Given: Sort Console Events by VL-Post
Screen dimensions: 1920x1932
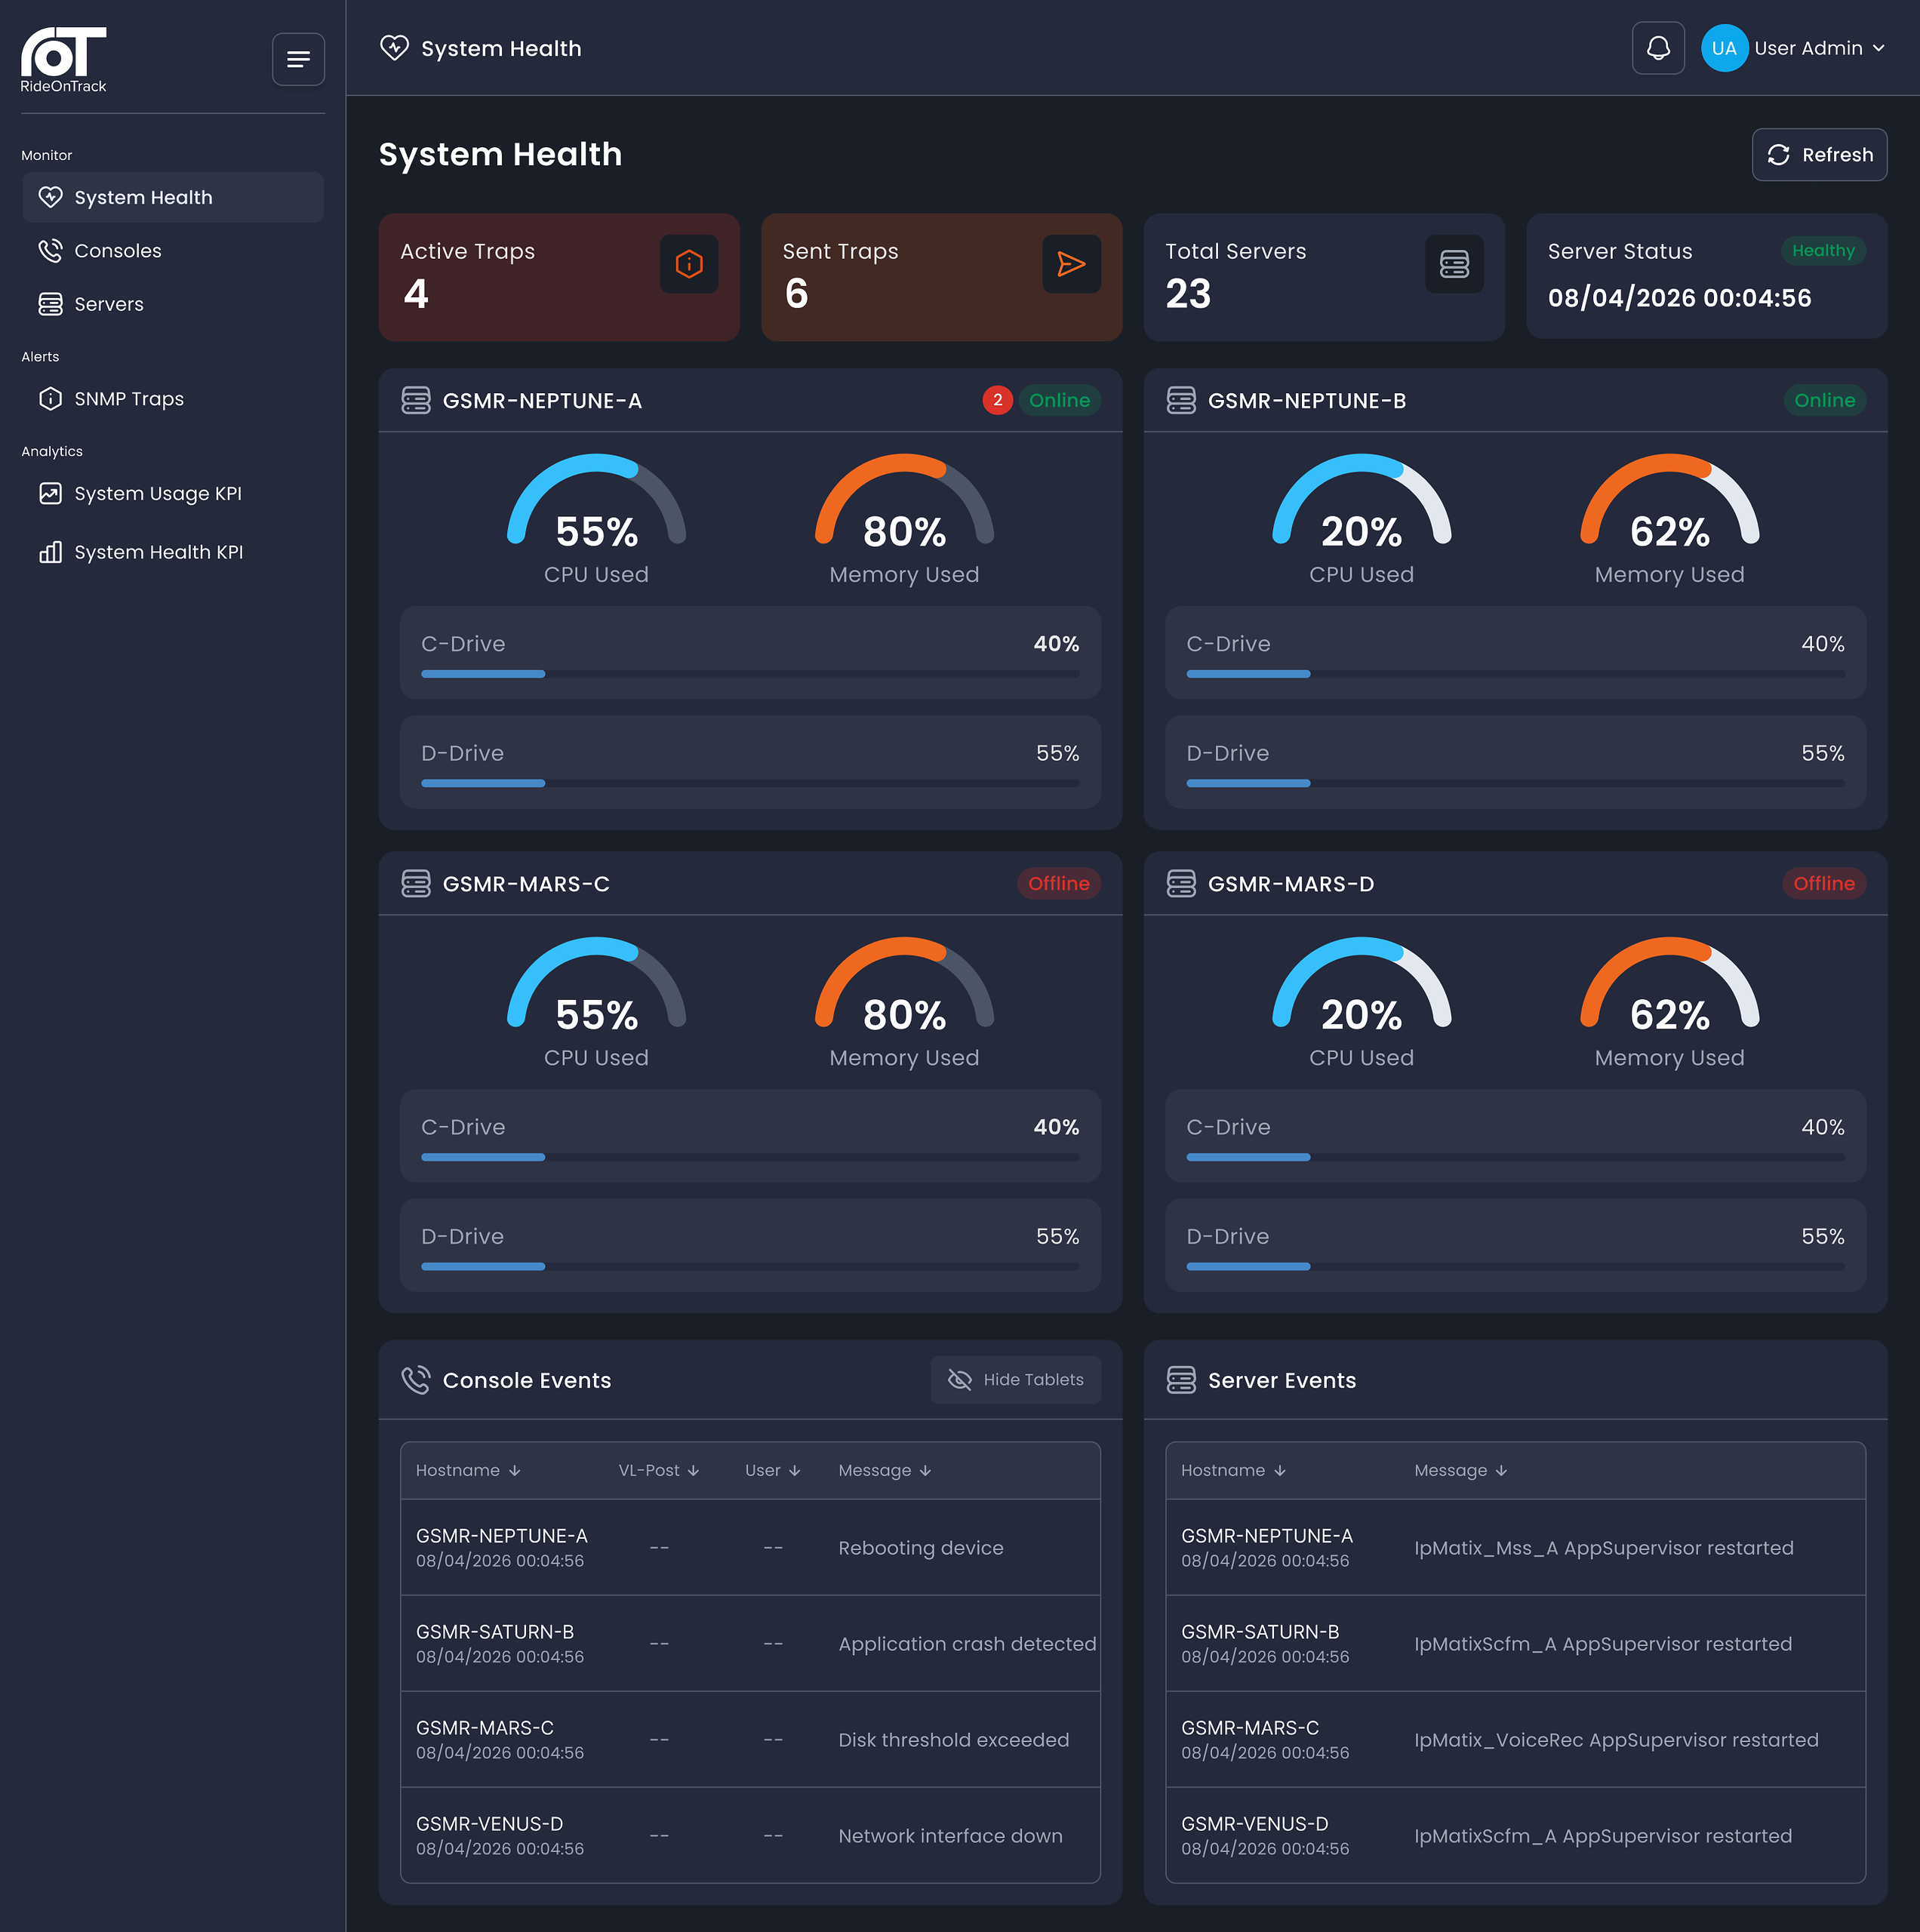Looking at the screenshot, I should pos(658,1470).
